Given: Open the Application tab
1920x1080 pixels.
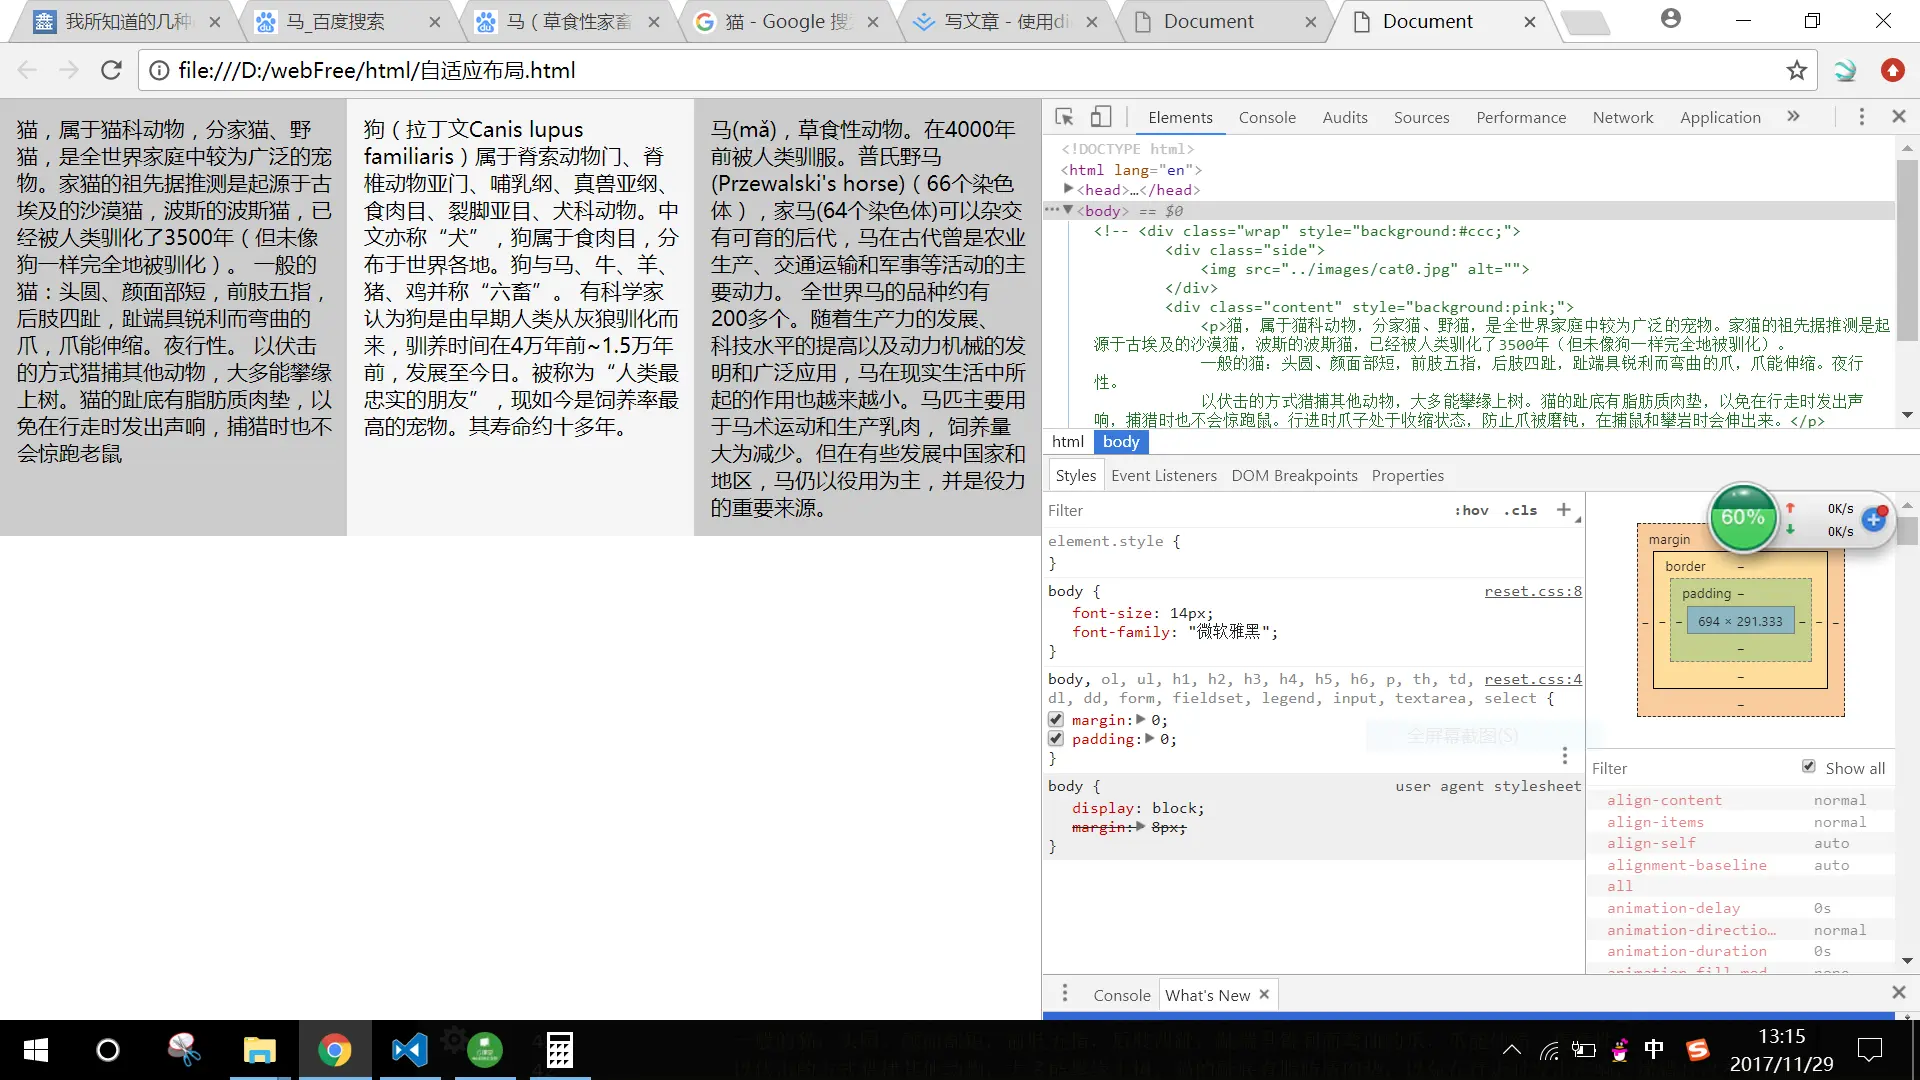Looking at the screenshot, I should pos(1720,117).
